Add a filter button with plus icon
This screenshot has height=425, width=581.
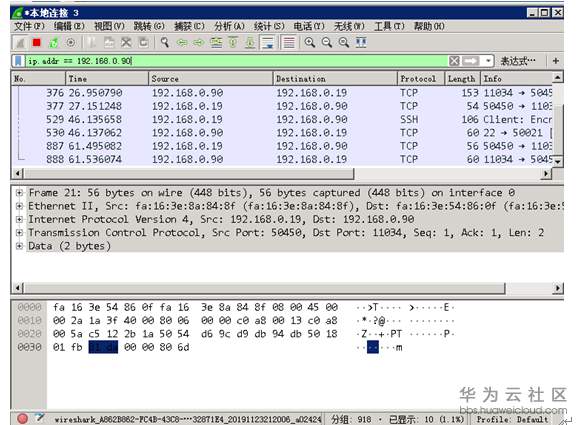(556, 61)
